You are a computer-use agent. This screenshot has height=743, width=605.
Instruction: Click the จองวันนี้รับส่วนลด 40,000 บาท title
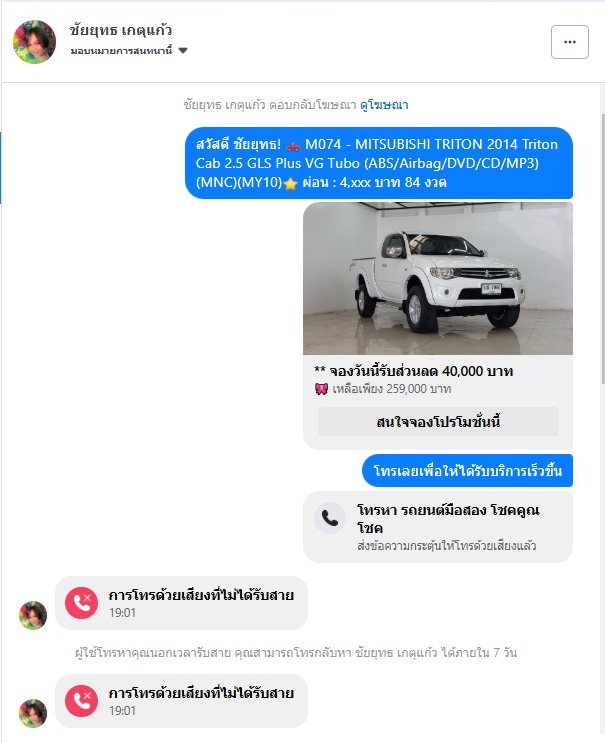(x=414, y=371)
